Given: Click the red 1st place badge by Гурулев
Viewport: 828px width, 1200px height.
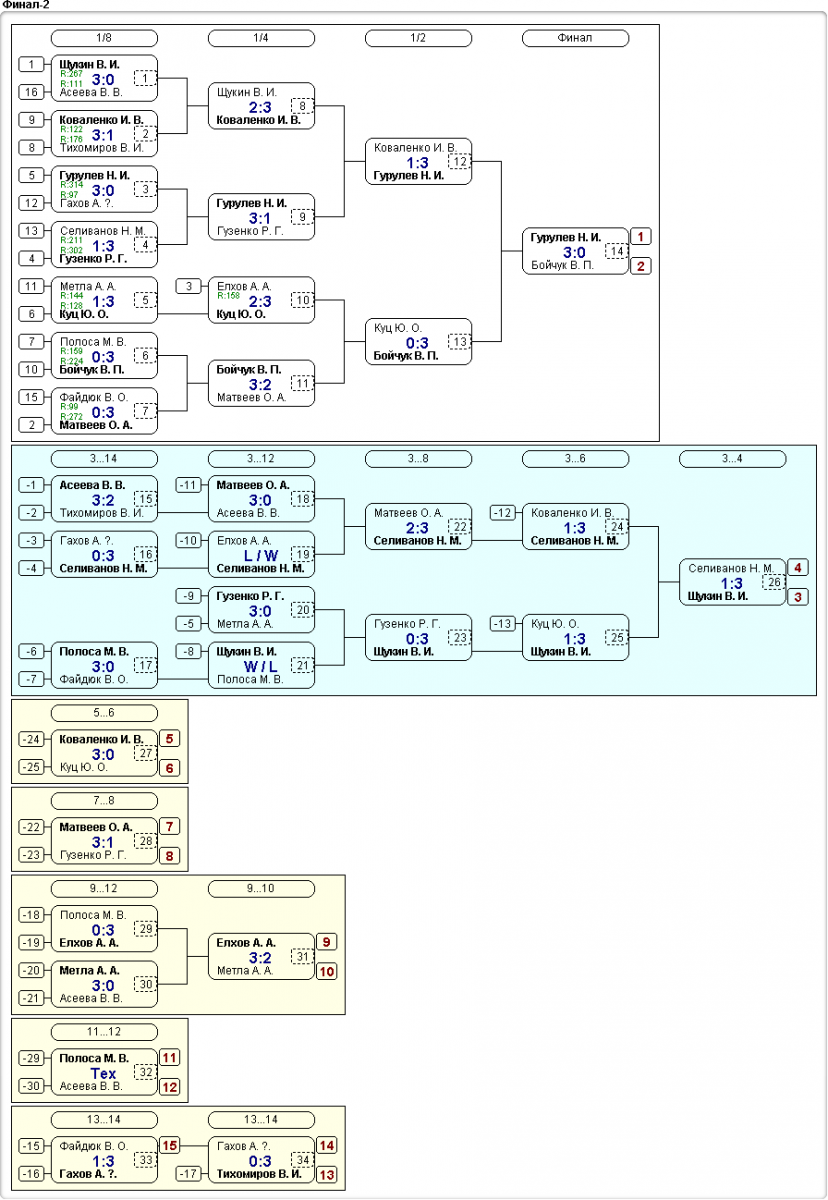Looking at the screenshot, I should [641, 237].
